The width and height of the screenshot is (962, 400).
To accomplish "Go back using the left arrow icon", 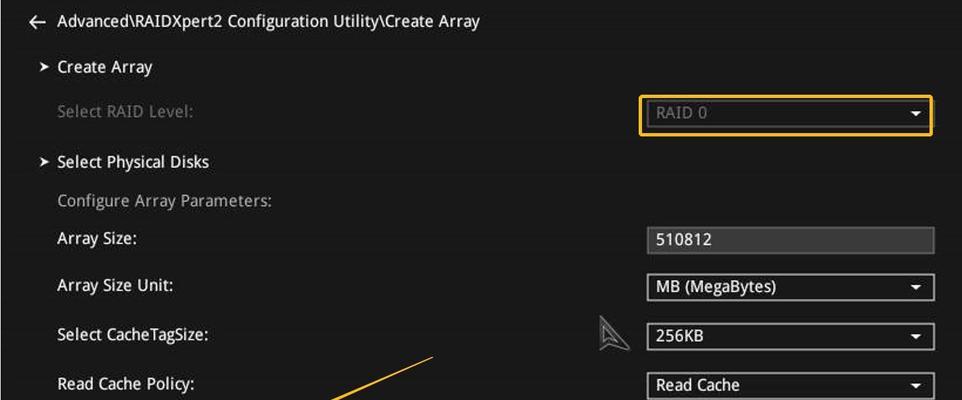I will coord(37,23).
